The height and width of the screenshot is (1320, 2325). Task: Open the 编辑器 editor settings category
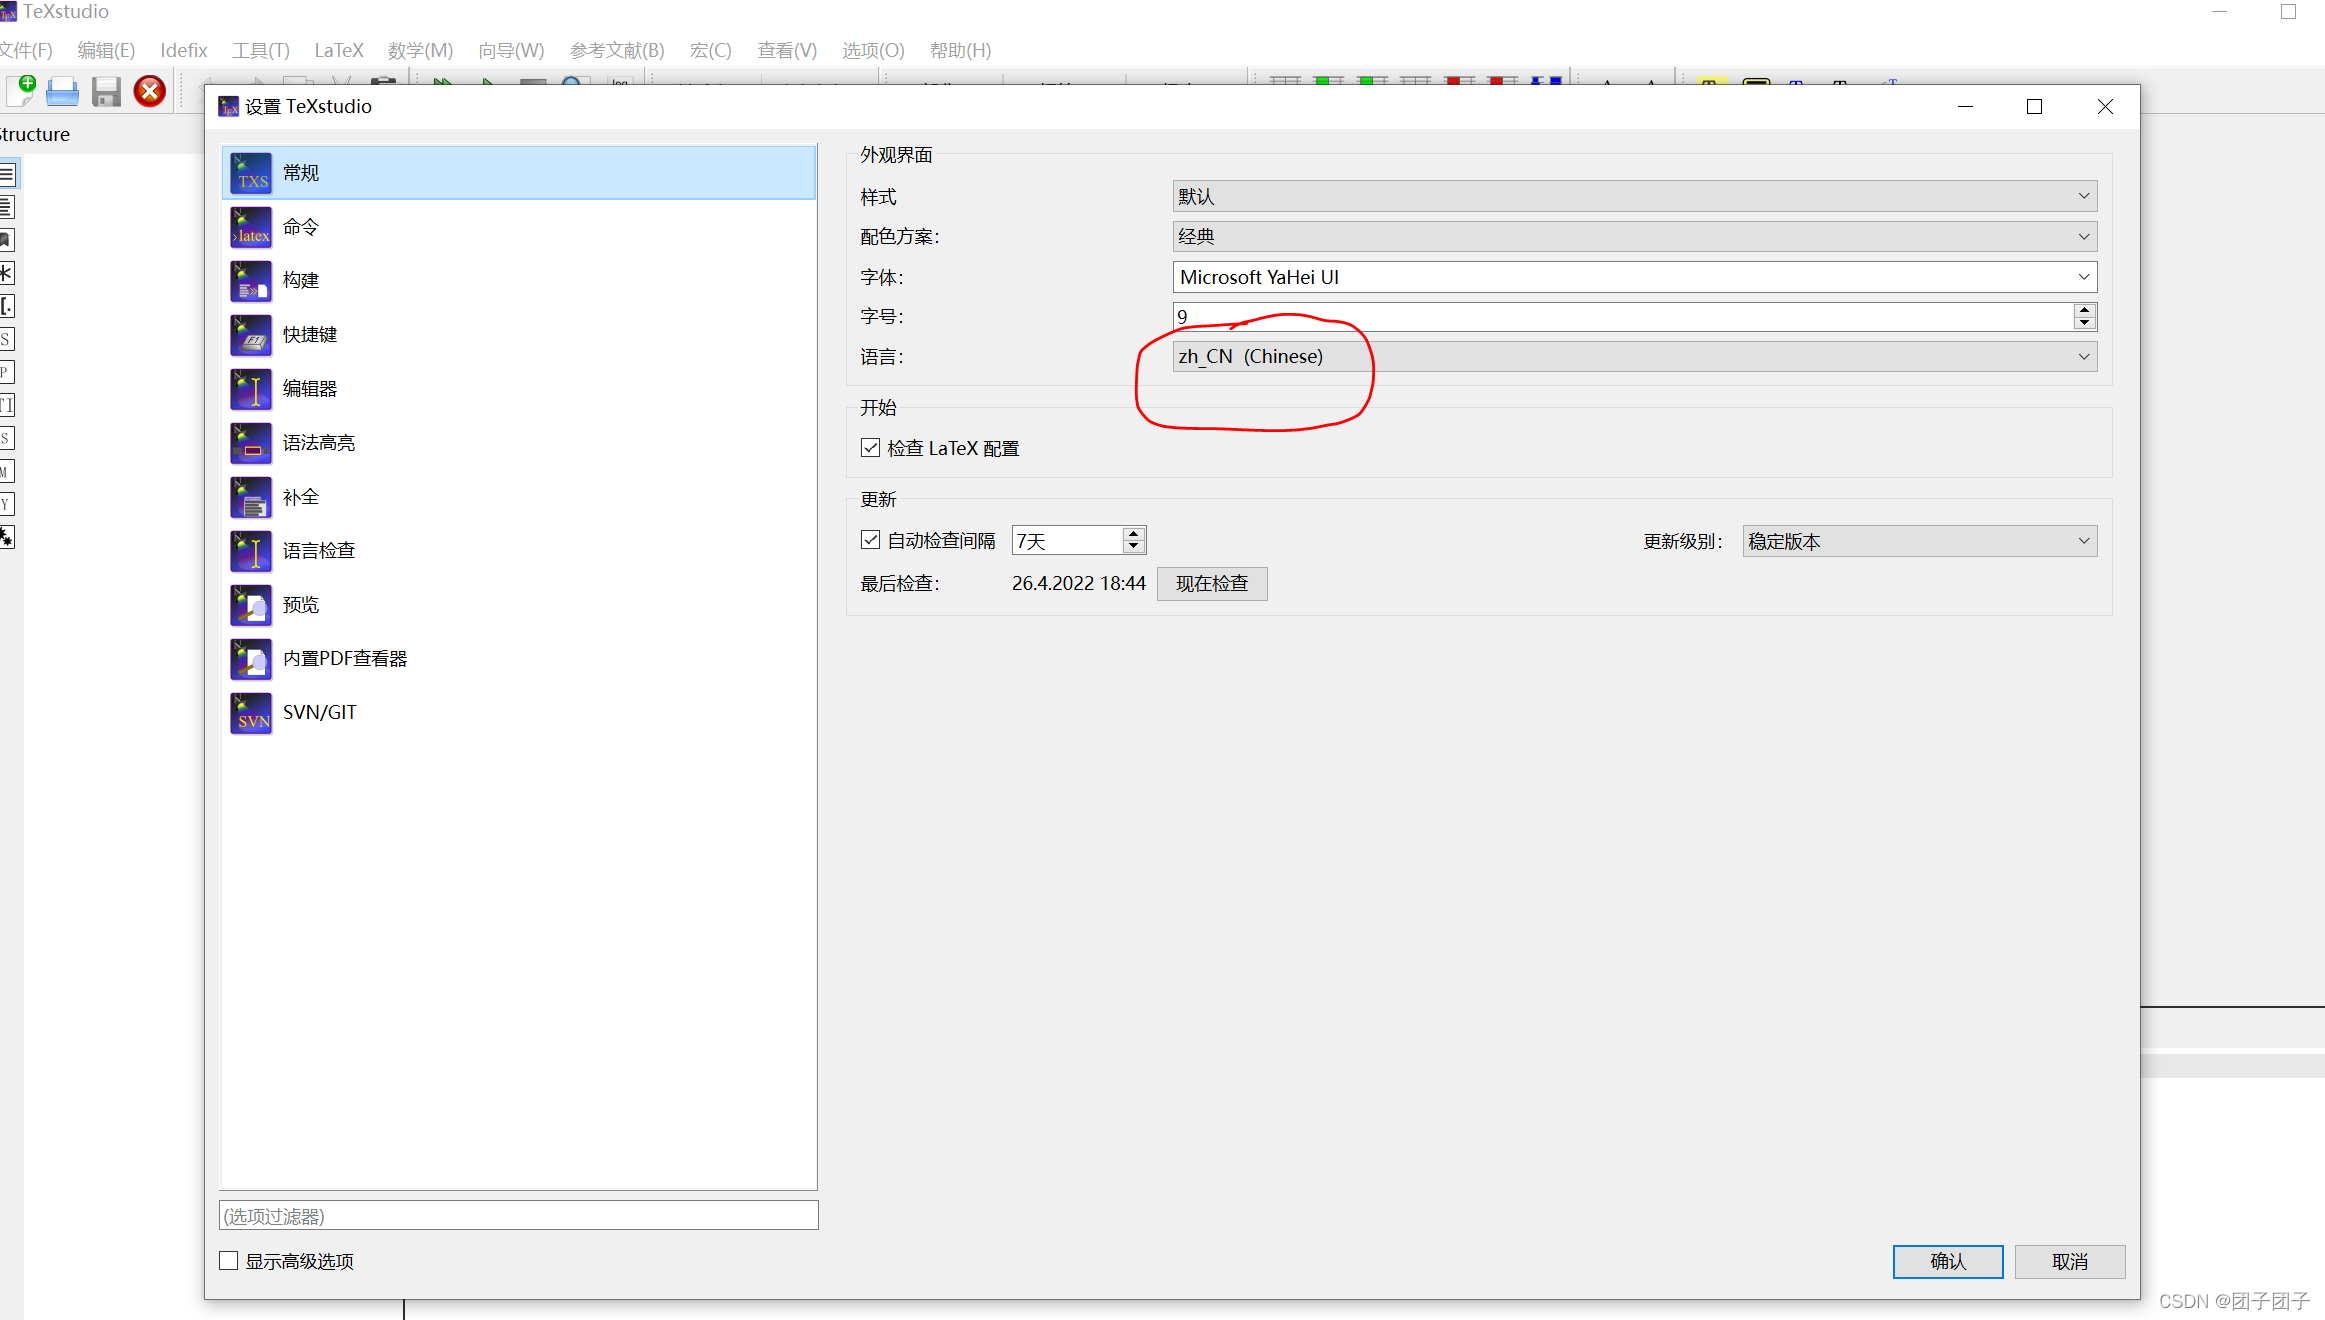tap(518, 388)
